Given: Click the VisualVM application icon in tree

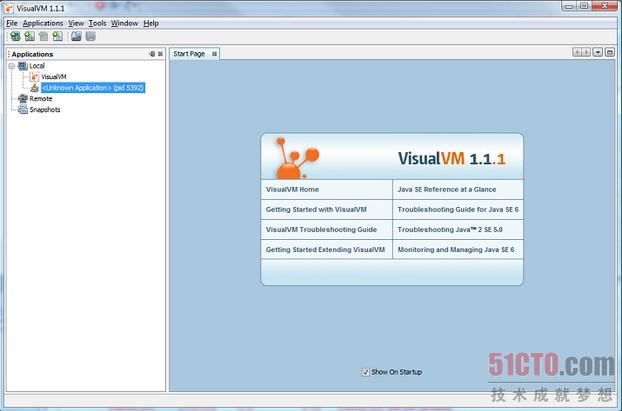Looking at the screenshot, I should coord(35,77).
